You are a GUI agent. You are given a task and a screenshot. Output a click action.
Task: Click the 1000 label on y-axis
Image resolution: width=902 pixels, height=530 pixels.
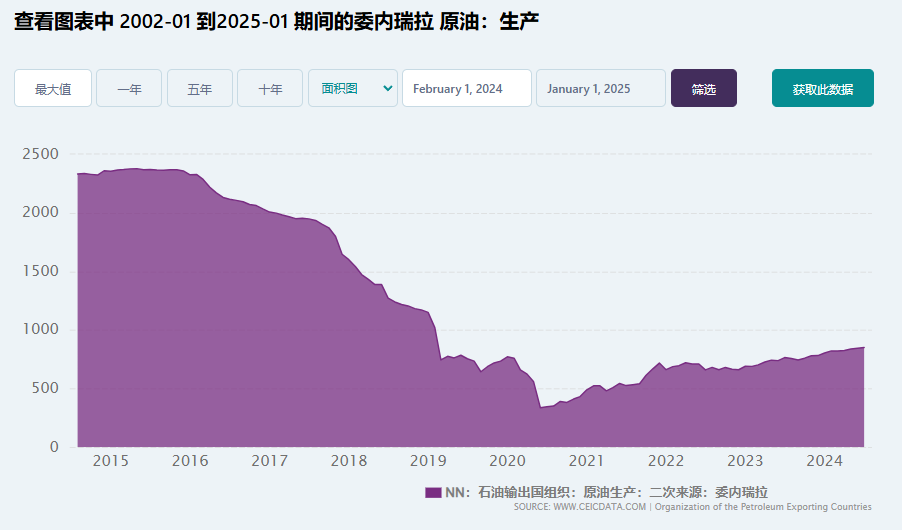[x=41, y=330]
